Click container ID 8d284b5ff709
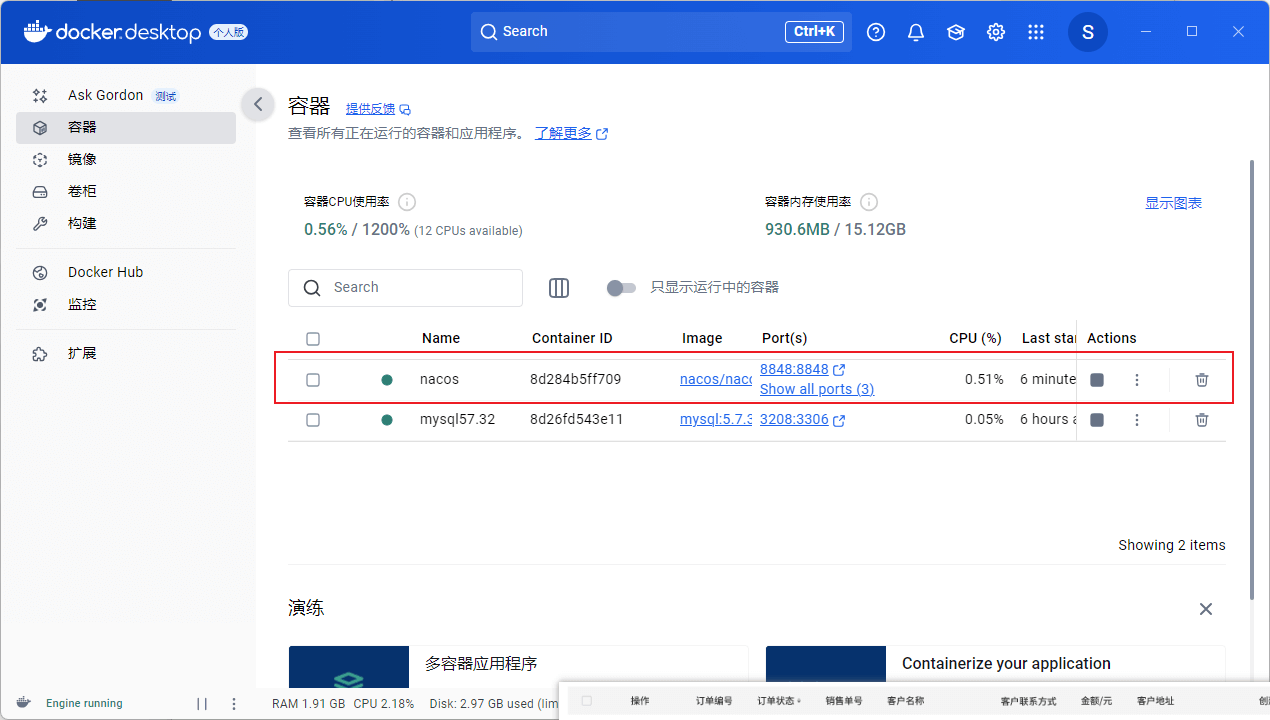 tap(575, 380)
